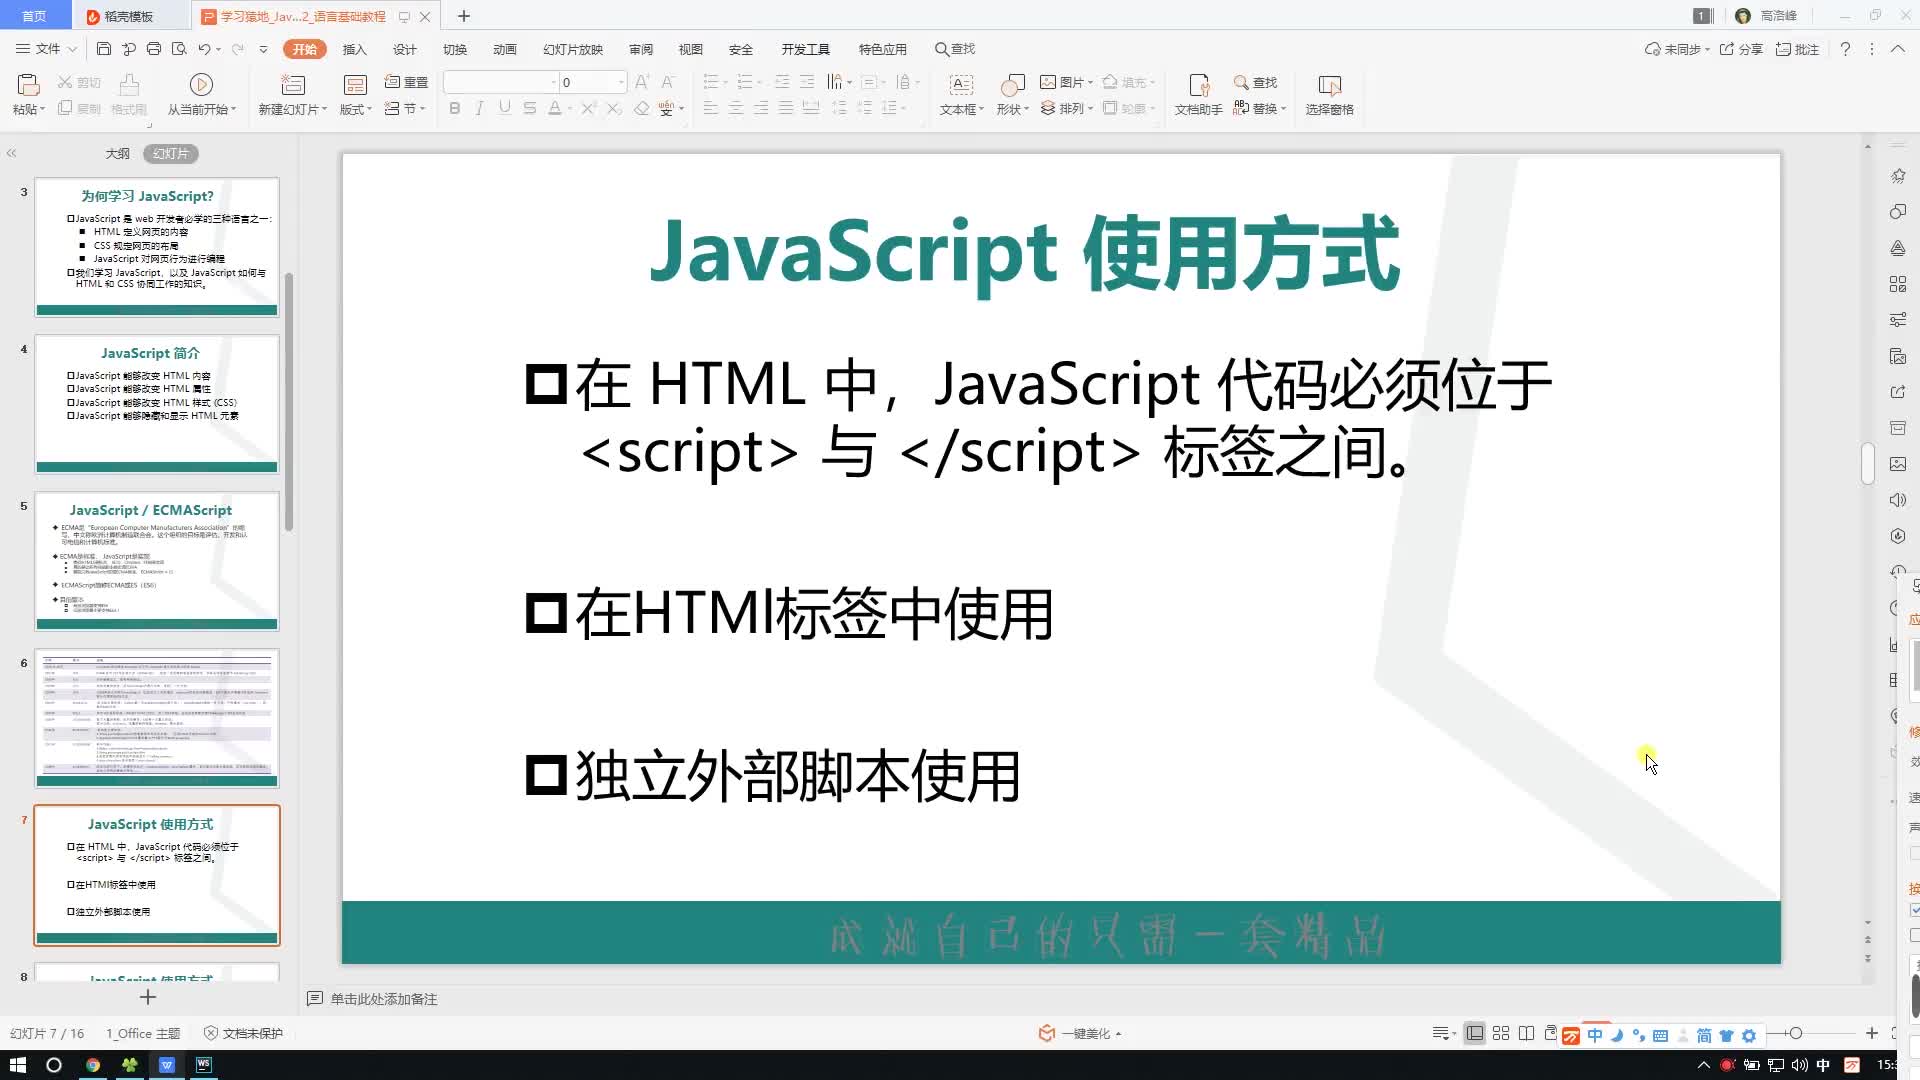Switch to the 设计 Design tab
1920x1080 pixels.
point(405,49)
